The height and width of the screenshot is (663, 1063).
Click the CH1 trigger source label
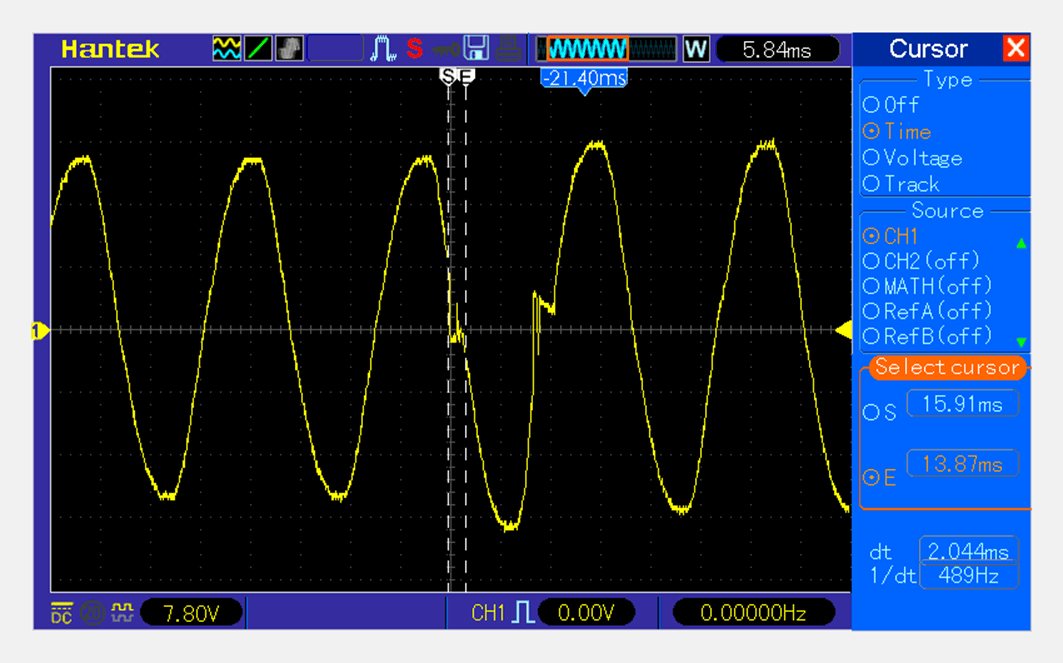tap(487, 614)
